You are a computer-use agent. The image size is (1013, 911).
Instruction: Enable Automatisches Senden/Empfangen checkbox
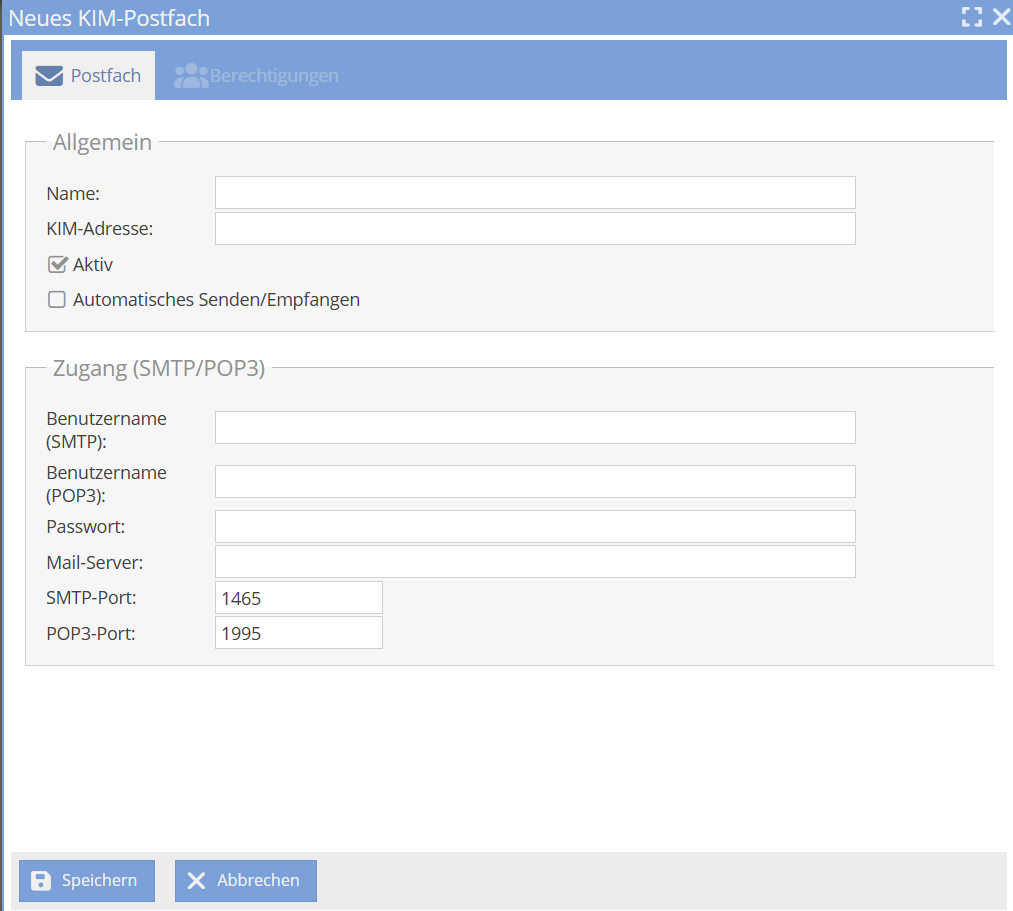57,300
